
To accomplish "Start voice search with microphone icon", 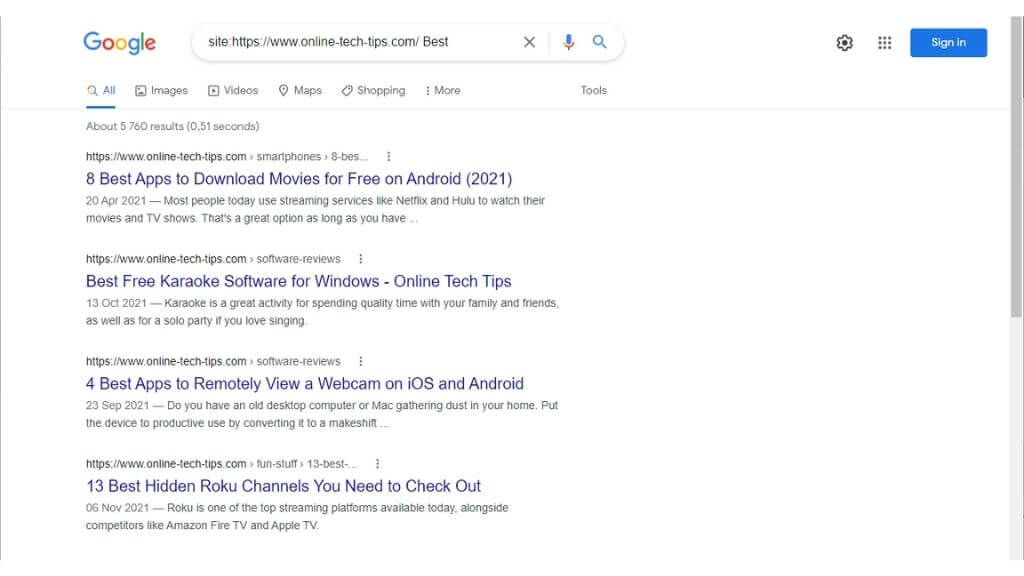I will click(x=569, y=42).
